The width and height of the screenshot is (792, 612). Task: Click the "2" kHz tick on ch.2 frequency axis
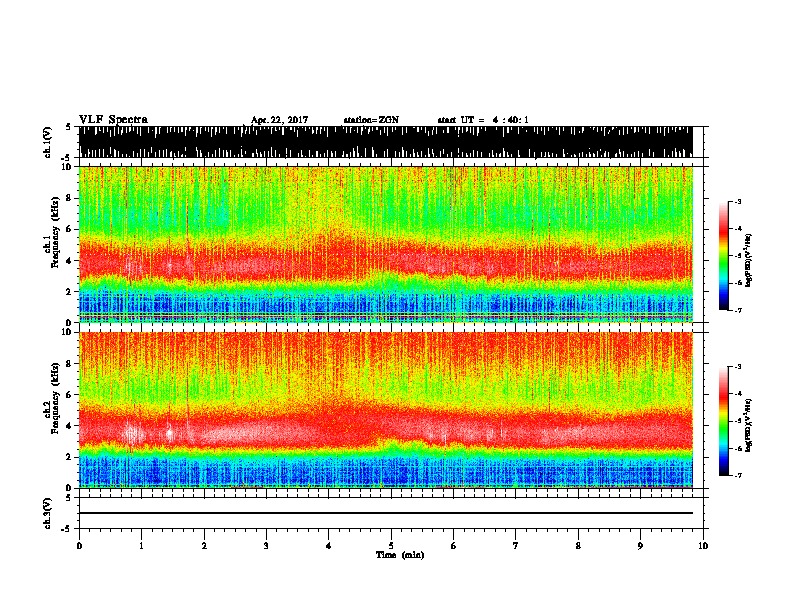point(70,457)
